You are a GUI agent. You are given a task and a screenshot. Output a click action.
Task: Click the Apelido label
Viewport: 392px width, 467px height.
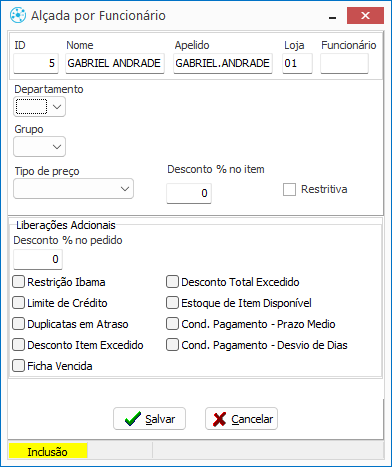click(x=192, y=45)
